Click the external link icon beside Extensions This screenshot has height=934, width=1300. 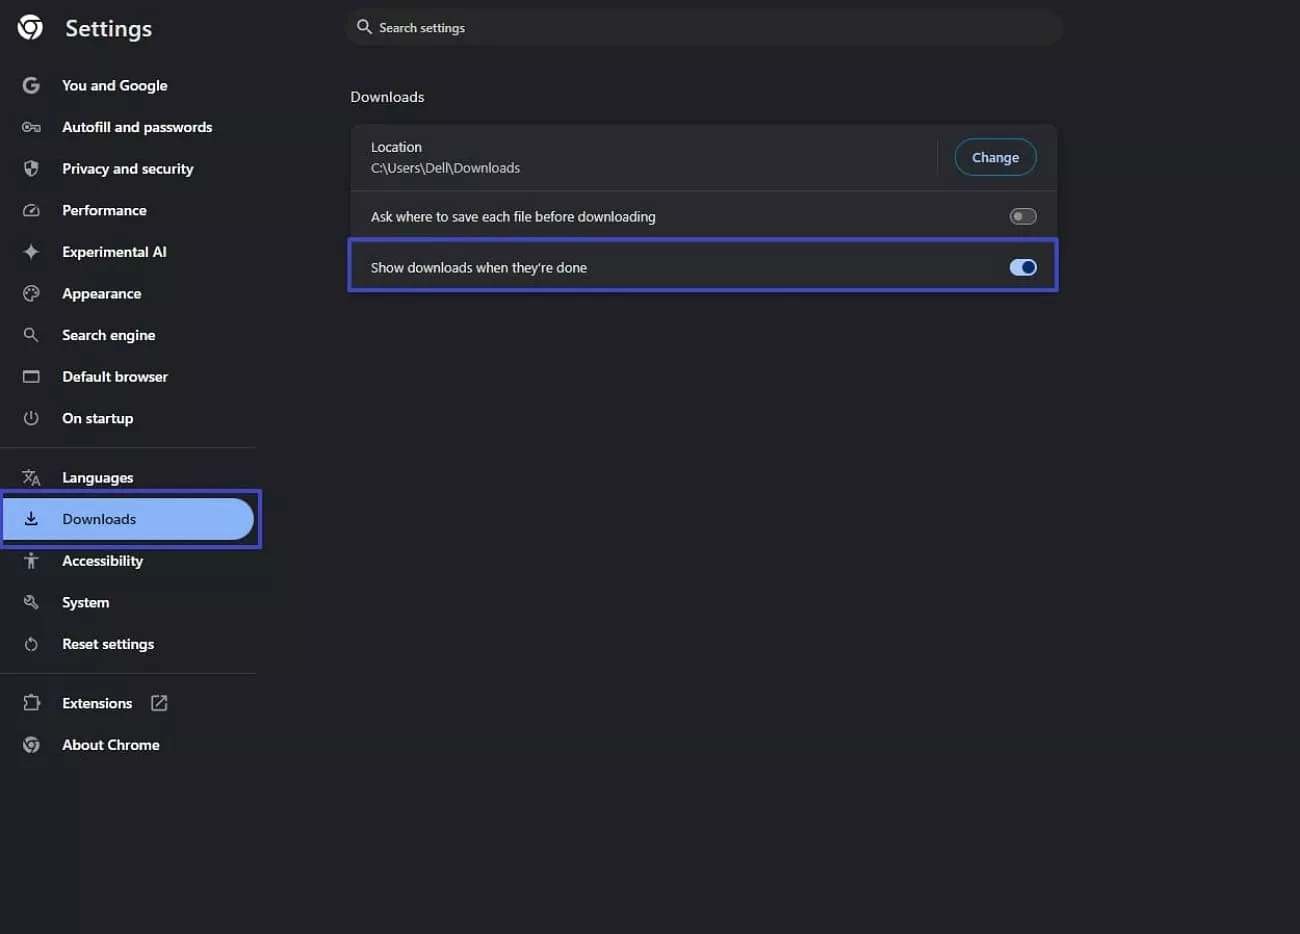tap(159, 703)
